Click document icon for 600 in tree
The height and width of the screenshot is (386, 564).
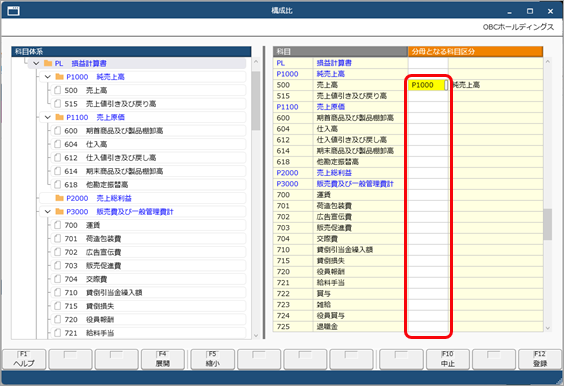[57, 131]
